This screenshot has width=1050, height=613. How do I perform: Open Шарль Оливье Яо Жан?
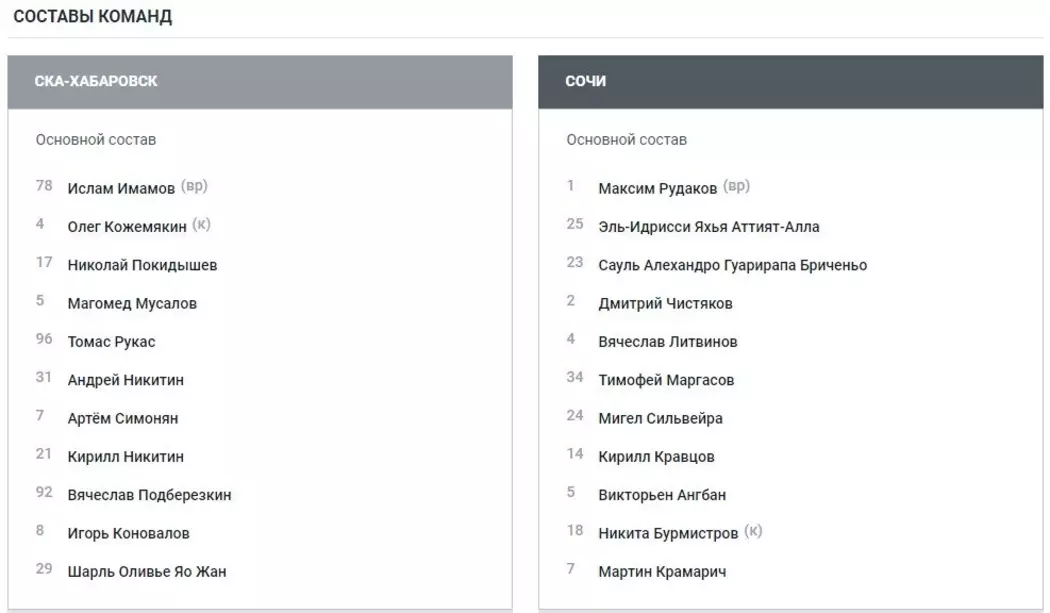pos(146,572)
